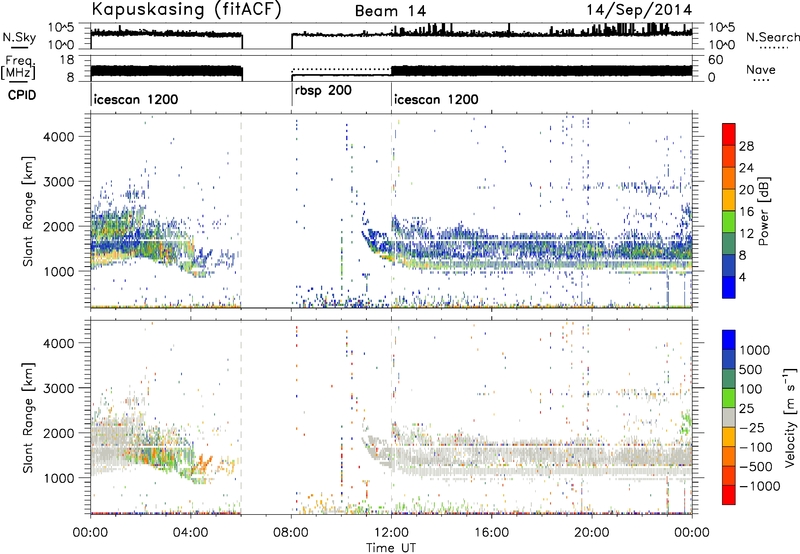
Task: Click the "-1000" label on the velocity colorbar
Action: coord(759,486)
